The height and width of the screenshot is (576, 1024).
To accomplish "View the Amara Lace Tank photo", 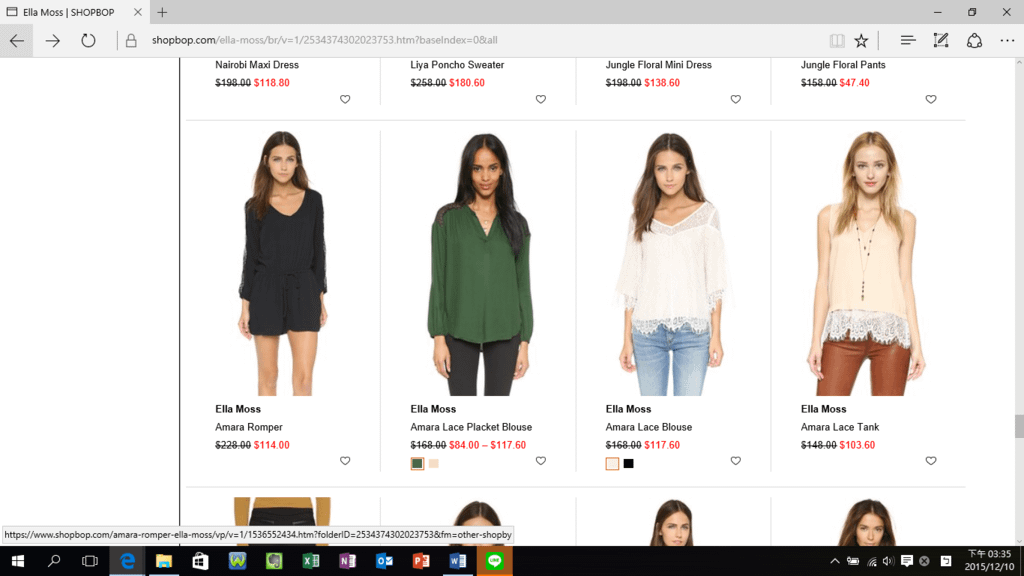I will click(868, 263).
